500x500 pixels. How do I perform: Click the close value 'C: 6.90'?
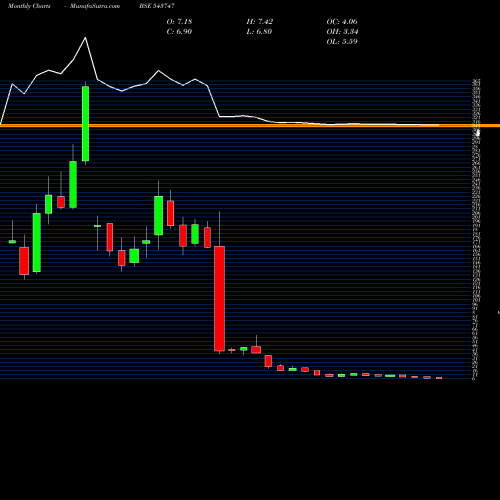179,31
